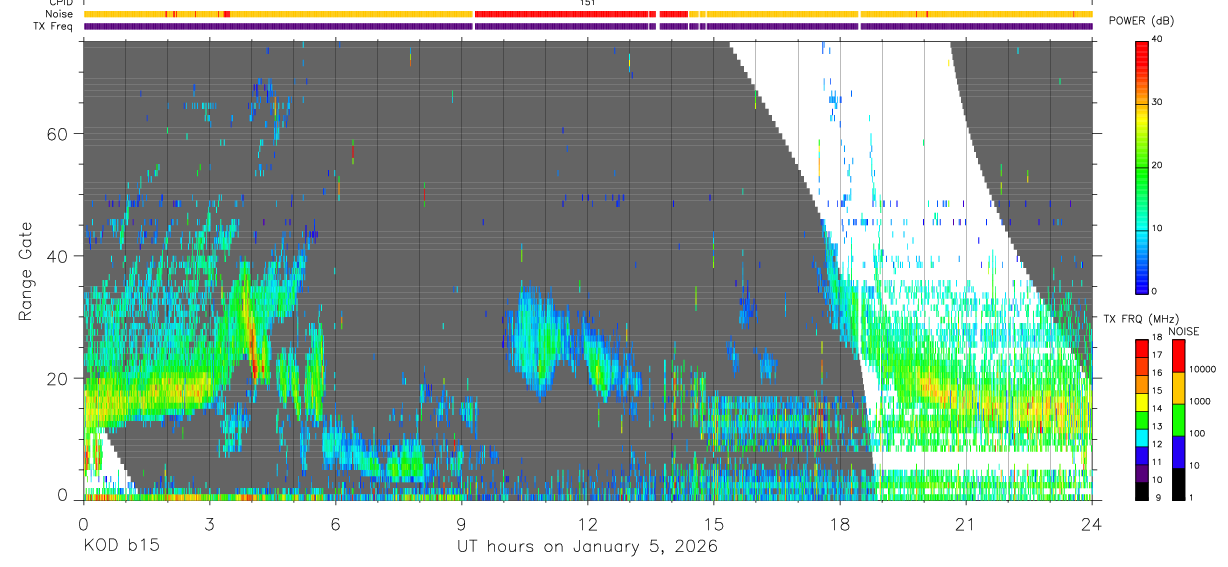Click the 1000 label on NOISE legend

click(x=1200, y=401)
